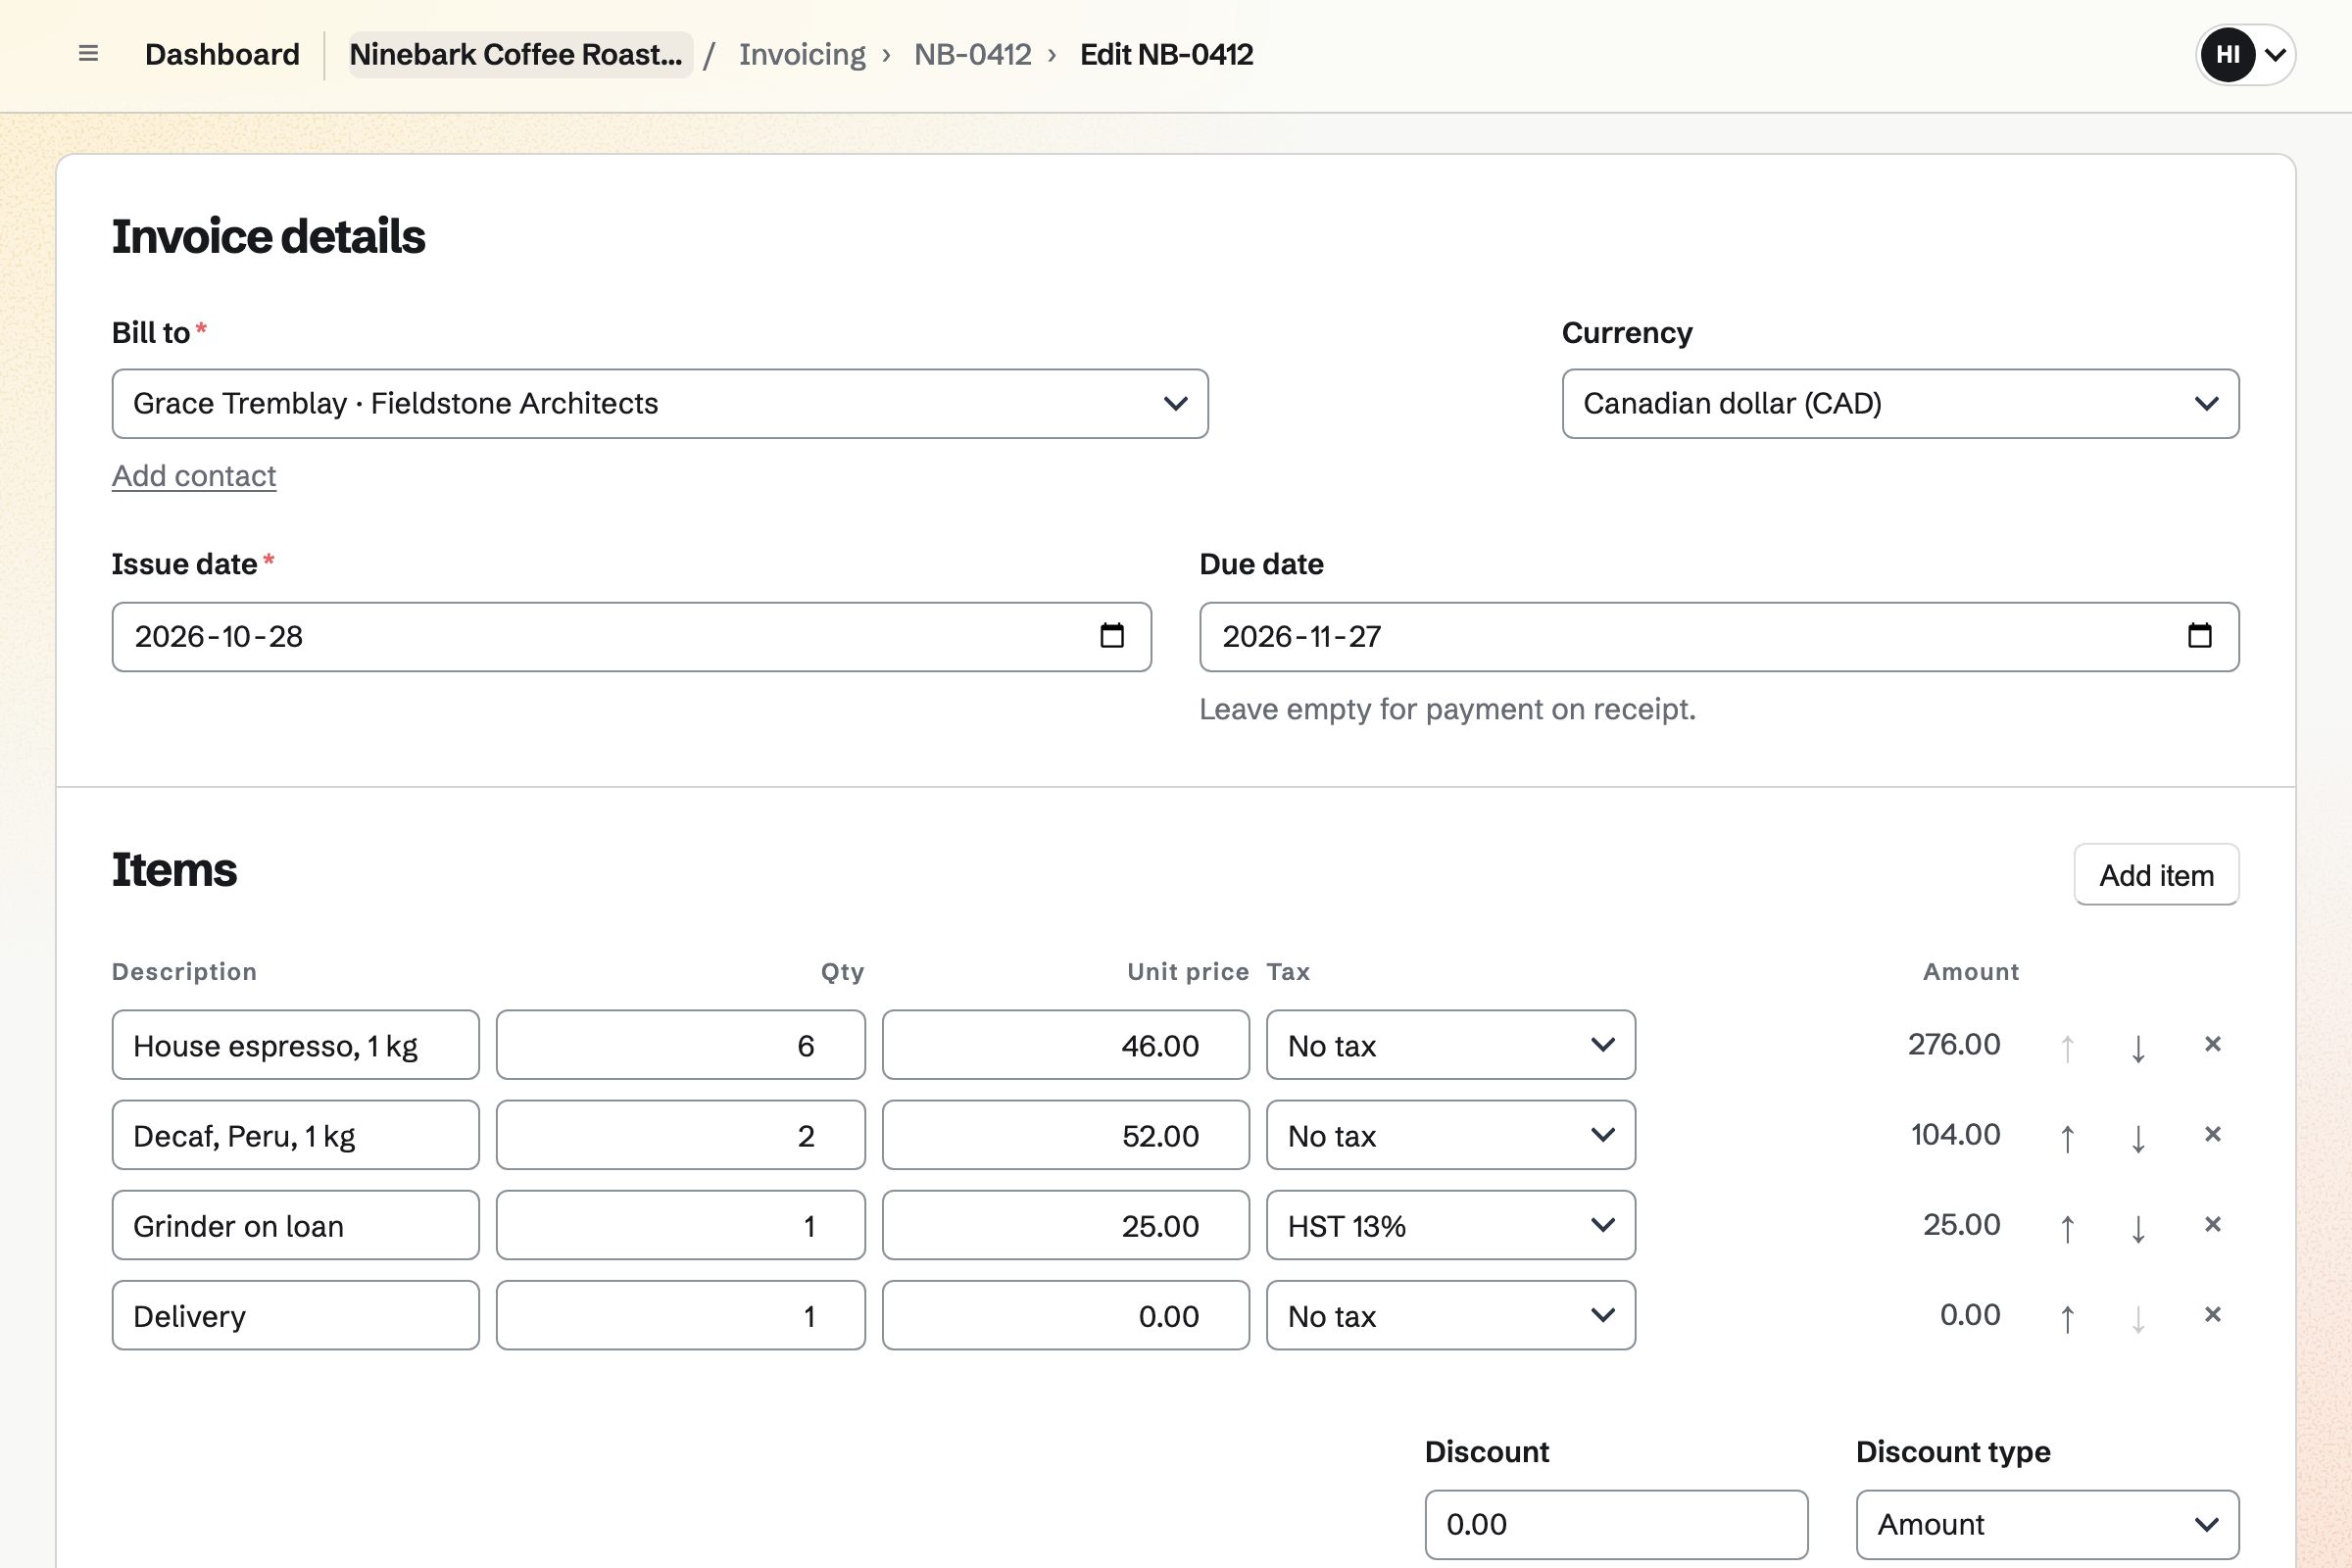Go back to NB-0412 breadcrumb
The image size is (2352, 1568).
point(972,54)
